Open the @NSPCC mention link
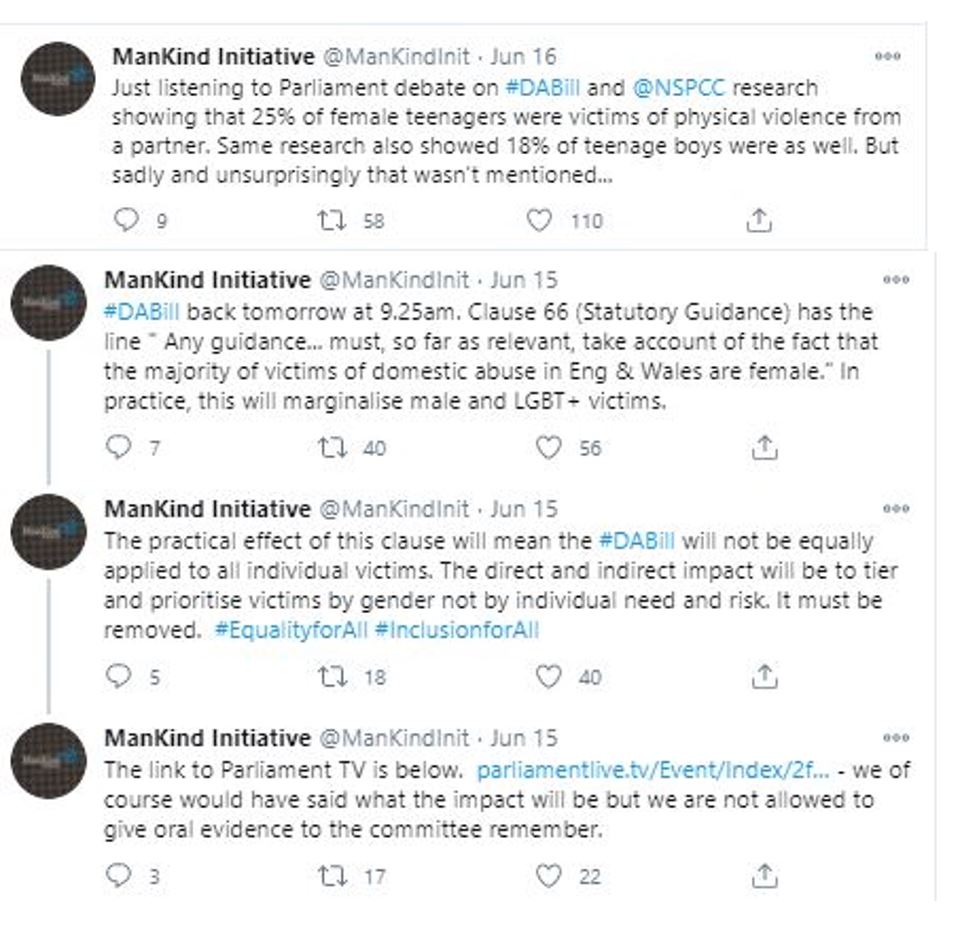This screenshot has width=974, height=936. (x=678, y=88)
